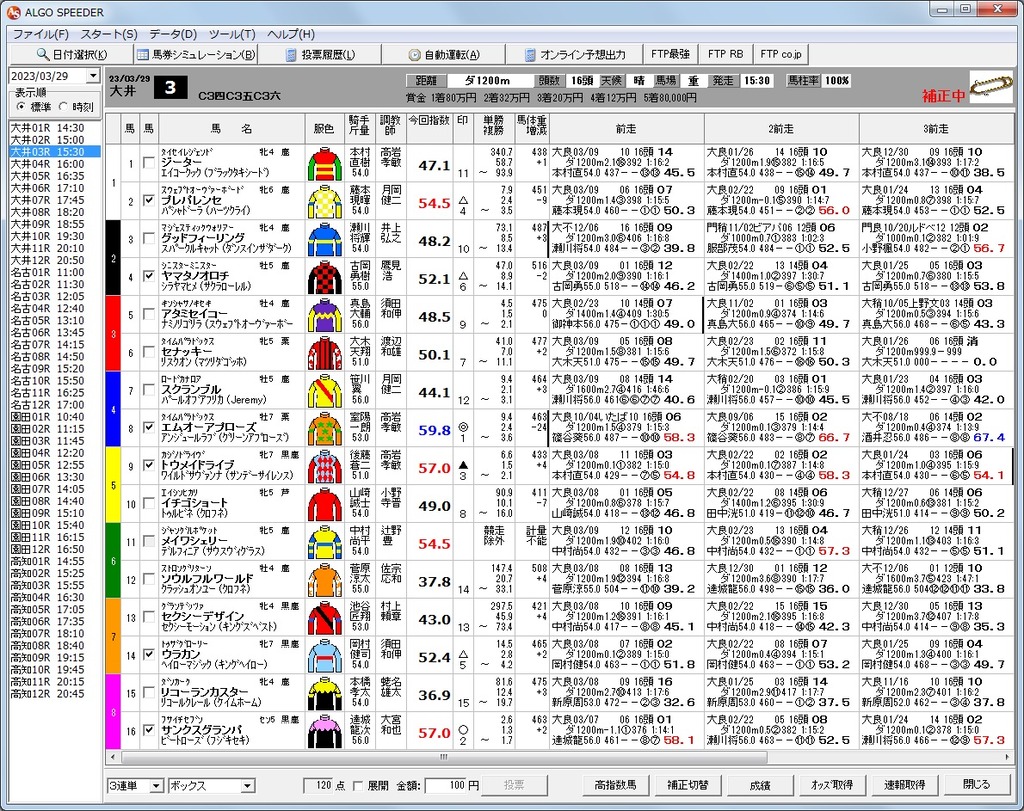Select the 時刻 display order radio button
The width and height of the screenshot is (1024, 811).
(63, 106)
